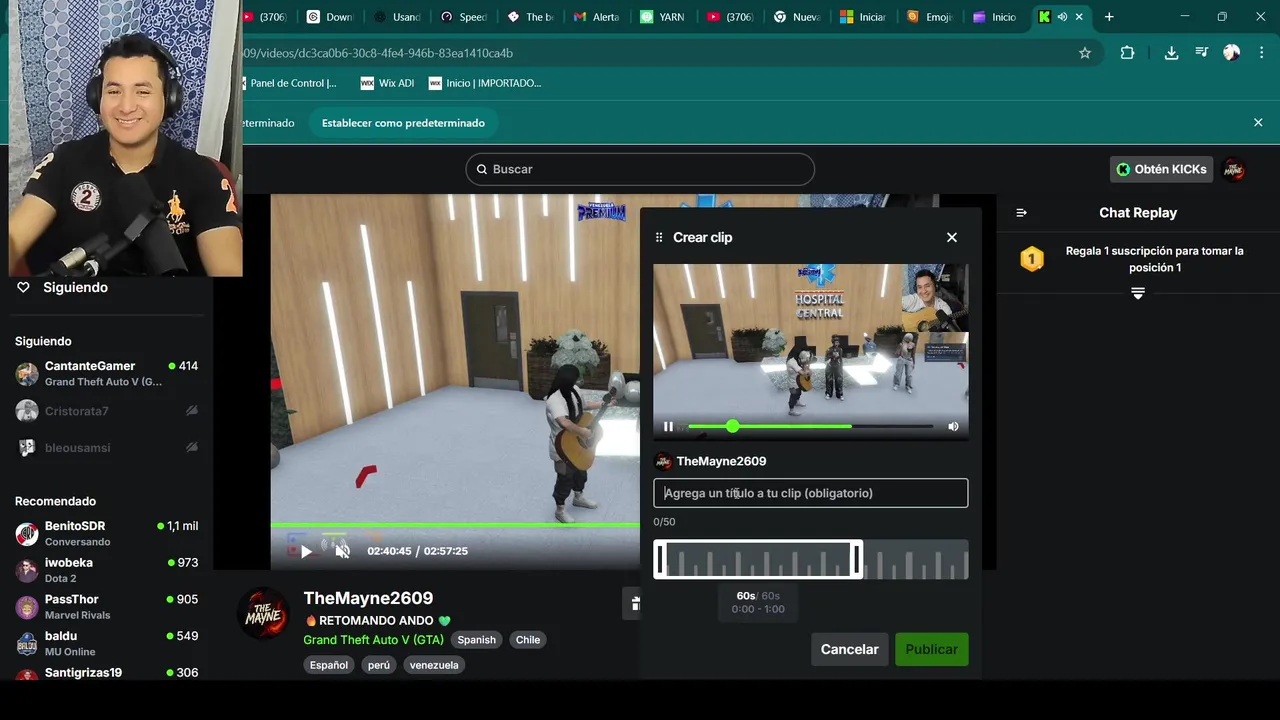Click the Obtén KICKs button

[x=1161, y=169]
